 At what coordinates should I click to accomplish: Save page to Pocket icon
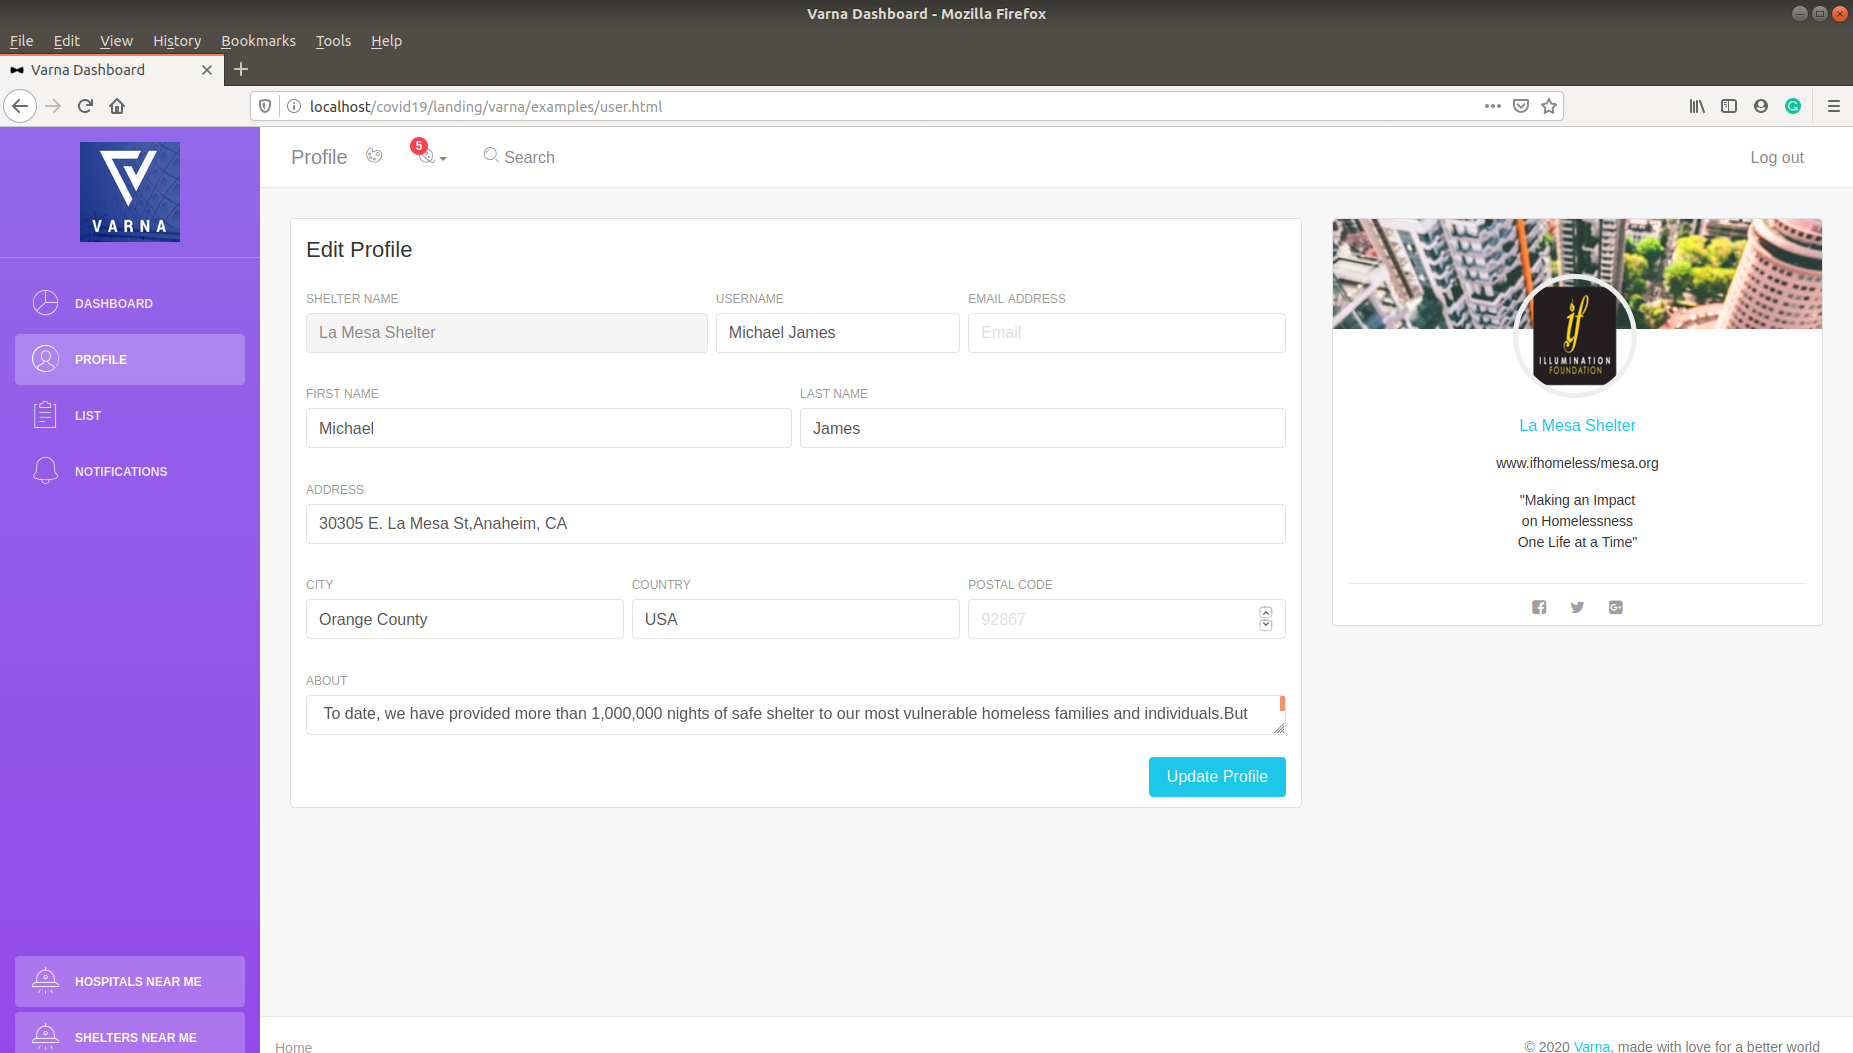coord(1521,106)
